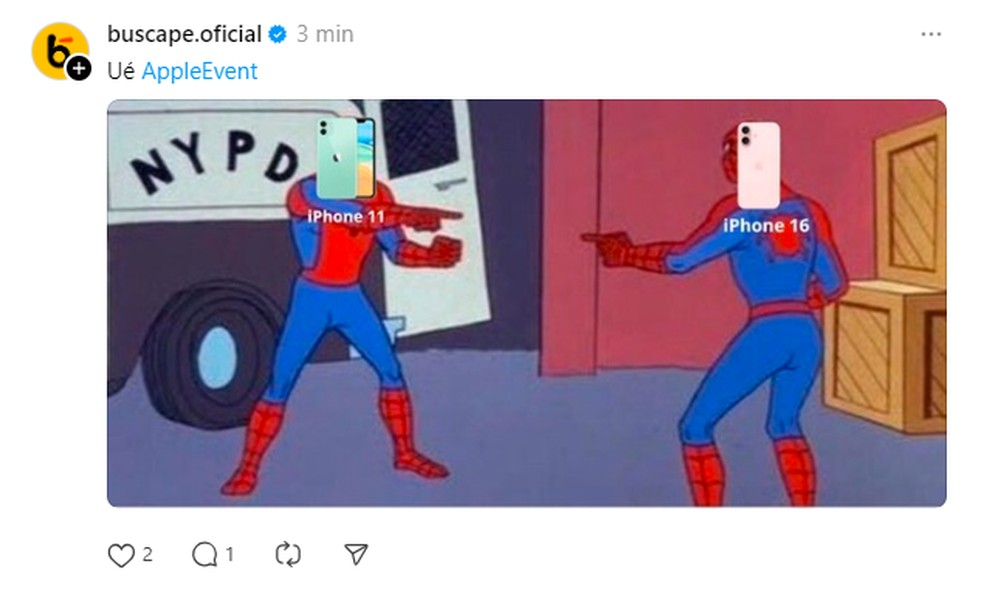Follow buscape via the plus badge on its avatar
The height and width of the screenshot is (589, 984).
pos(79,68)
